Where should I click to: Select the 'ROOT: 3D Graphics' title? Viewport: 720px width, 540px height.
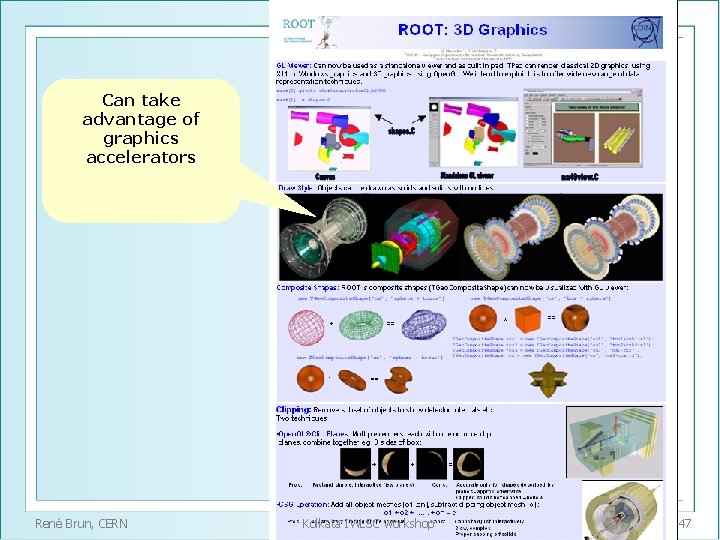pyautogui.click(x=472, y=30)
